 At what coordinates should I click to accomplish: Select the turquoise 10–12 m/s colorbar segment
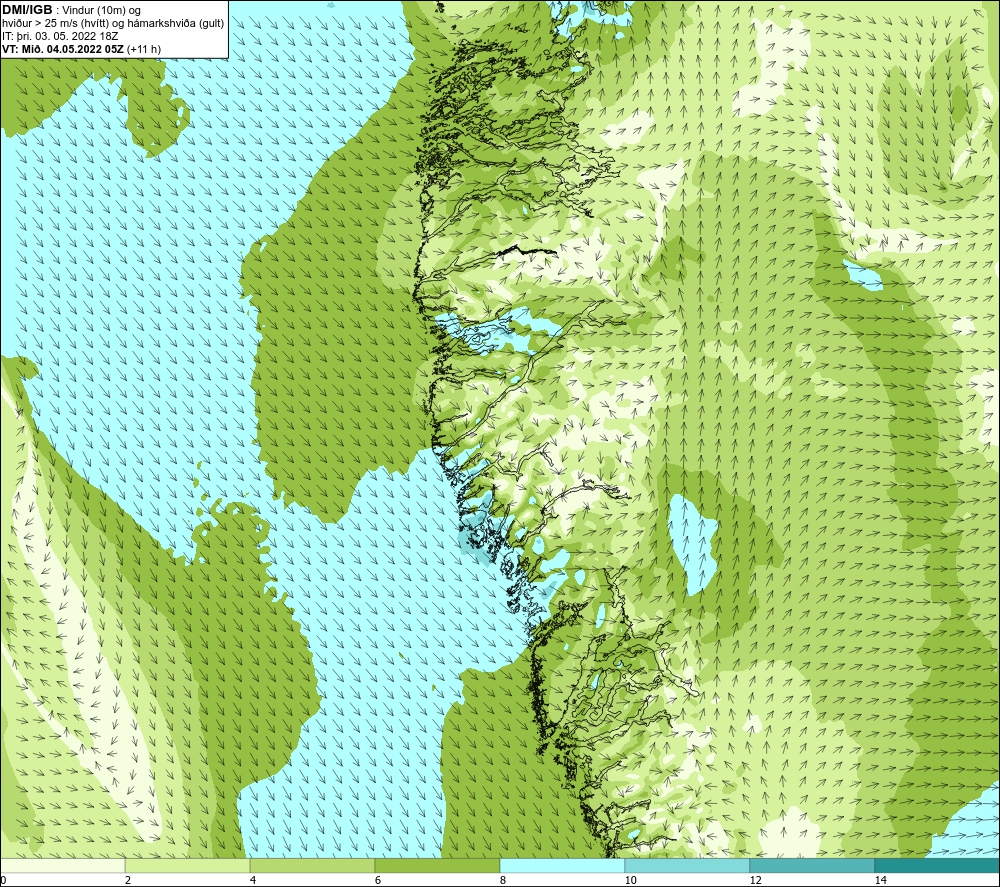point(687,865)
